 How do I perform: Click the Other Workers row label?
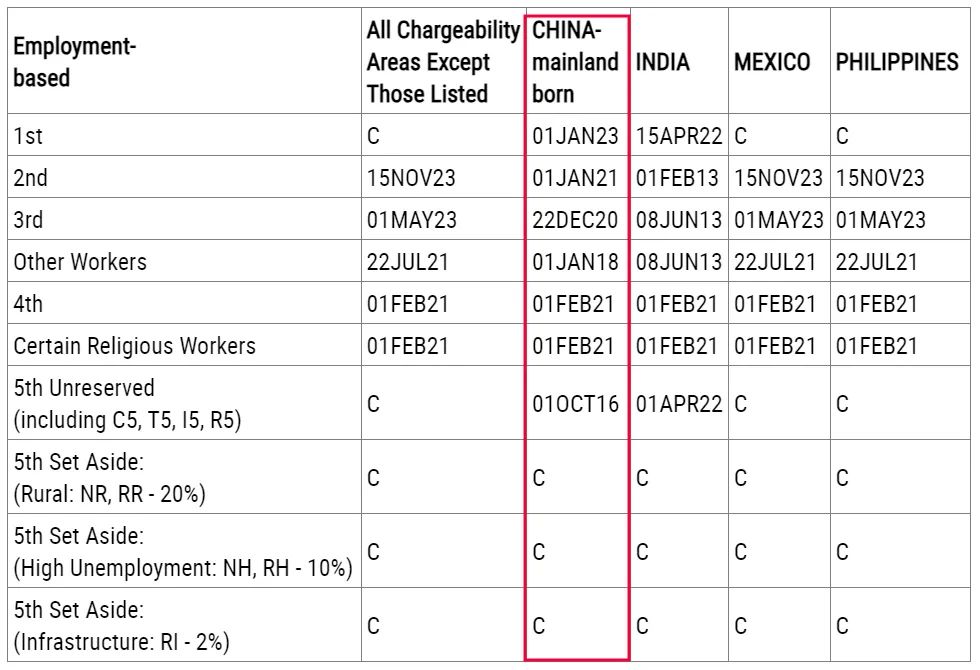pyautogui.click(x=80, y=262)
